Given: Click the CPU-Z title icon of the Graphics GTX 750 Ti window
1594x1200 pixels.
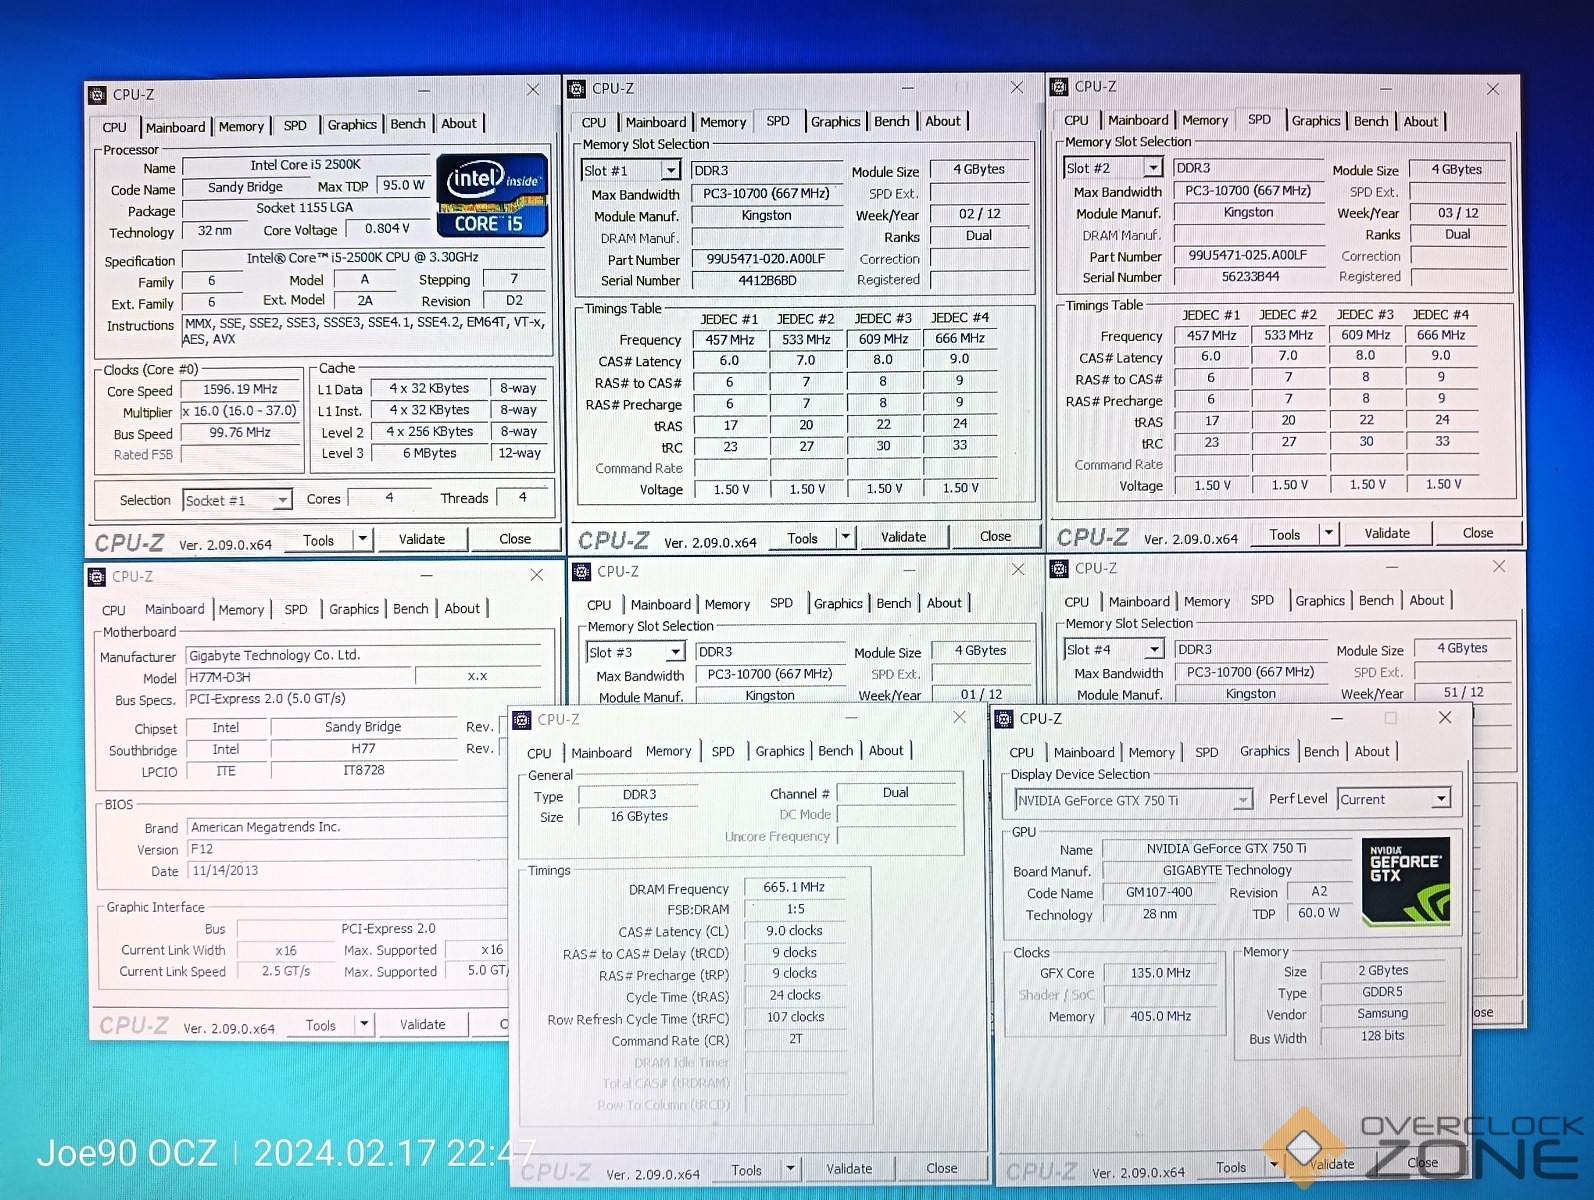Looking at the screenshot, I should point(1004,719).
